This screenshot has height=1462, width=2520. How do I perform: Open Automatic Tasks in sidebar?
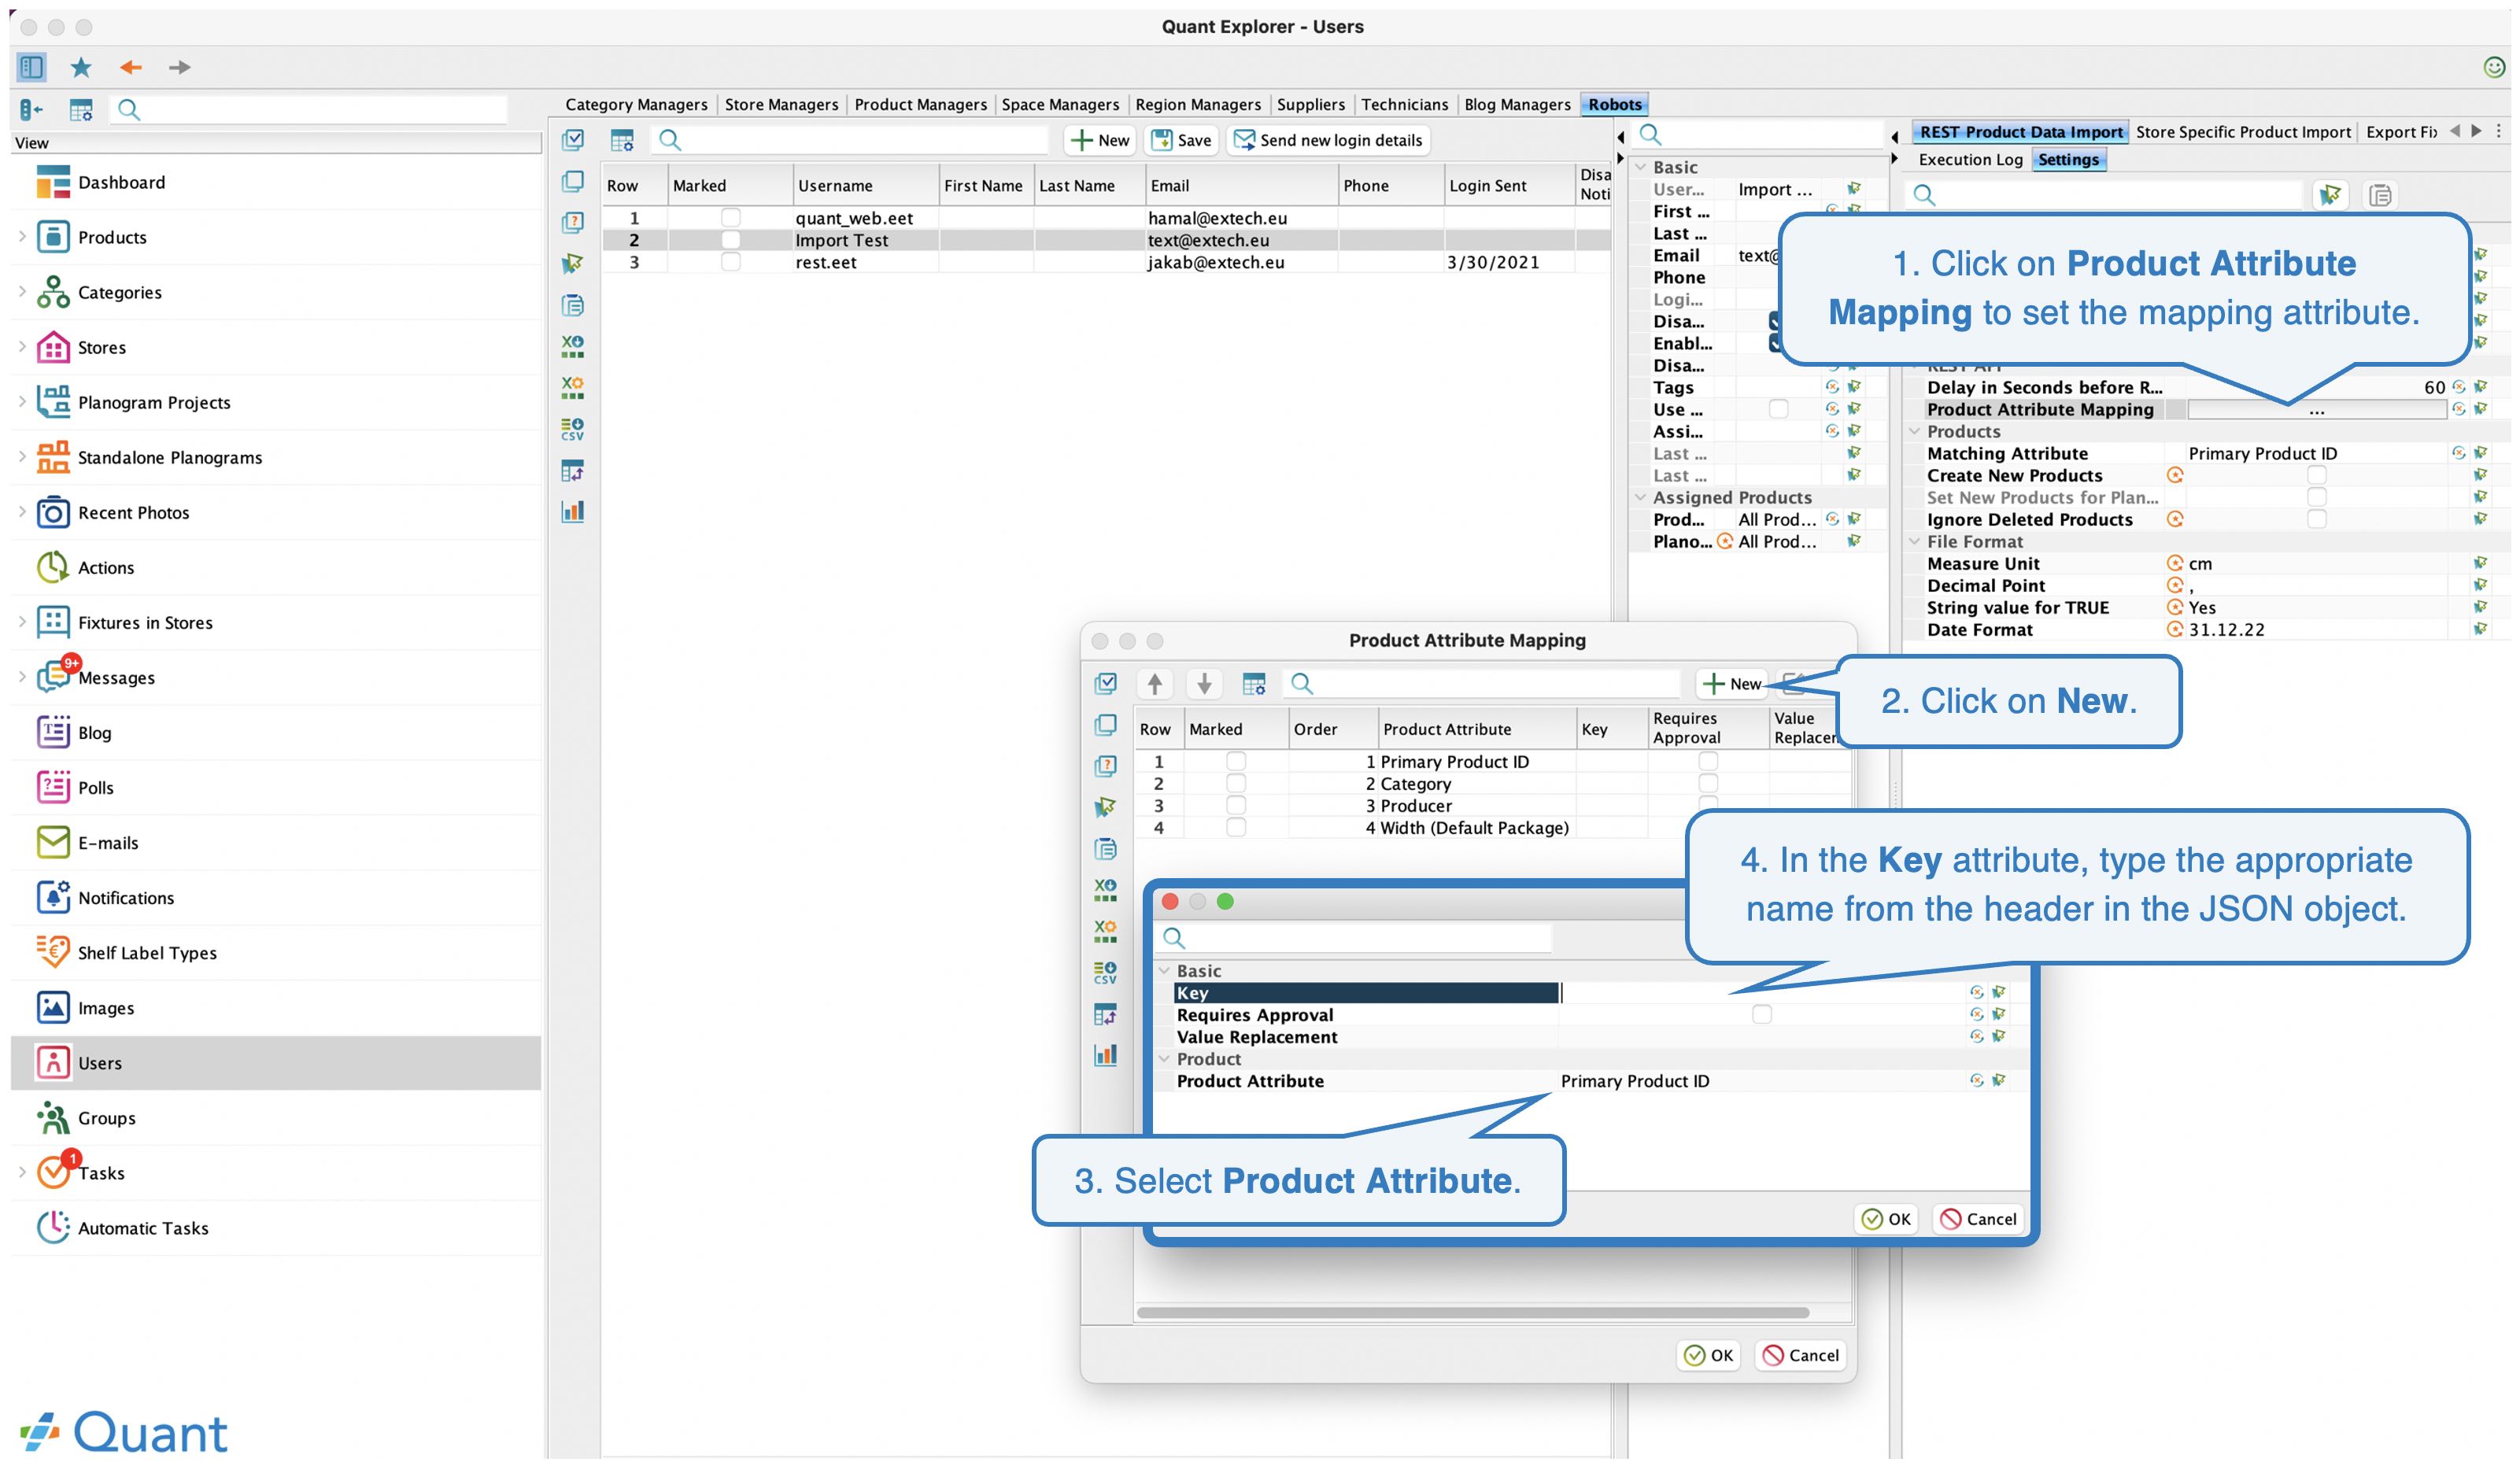coord(143,1227)
